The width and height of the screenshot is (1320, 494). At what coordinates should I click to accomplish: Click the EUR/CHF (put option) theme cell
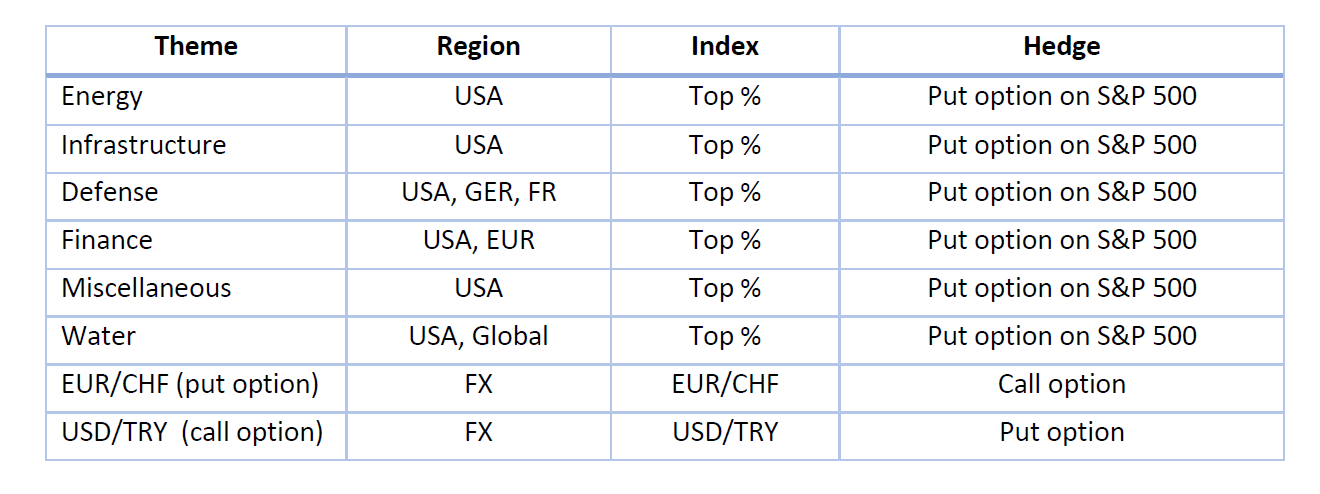pos(190,384)
